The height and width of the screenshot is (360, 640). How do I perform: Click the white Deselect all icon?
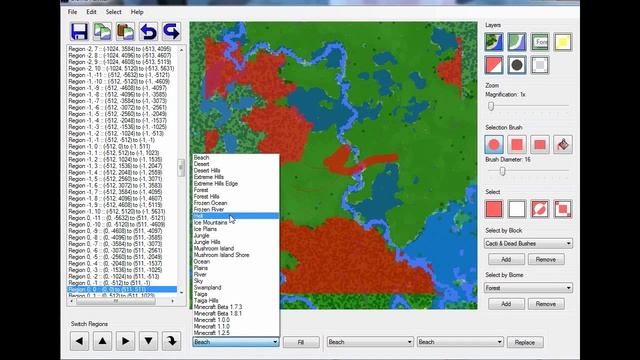point(517,209)
